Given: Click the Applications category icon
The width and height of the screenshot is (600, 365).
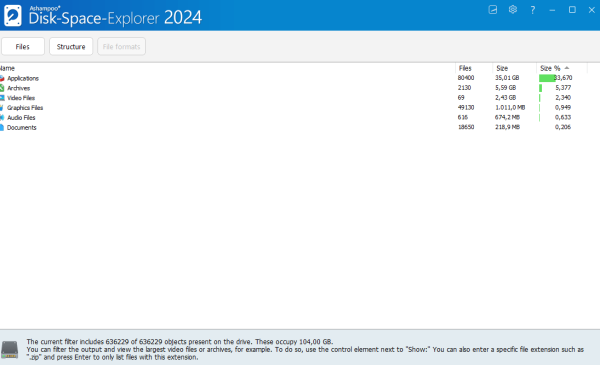Looking at the screenshot, I should click(x=2, y=78).
